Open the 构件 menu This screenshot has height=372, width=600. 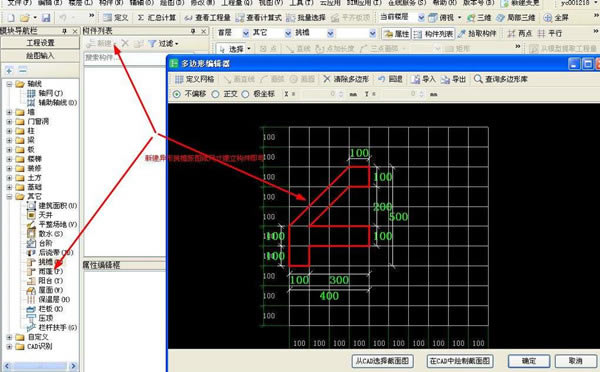(111, 3)
